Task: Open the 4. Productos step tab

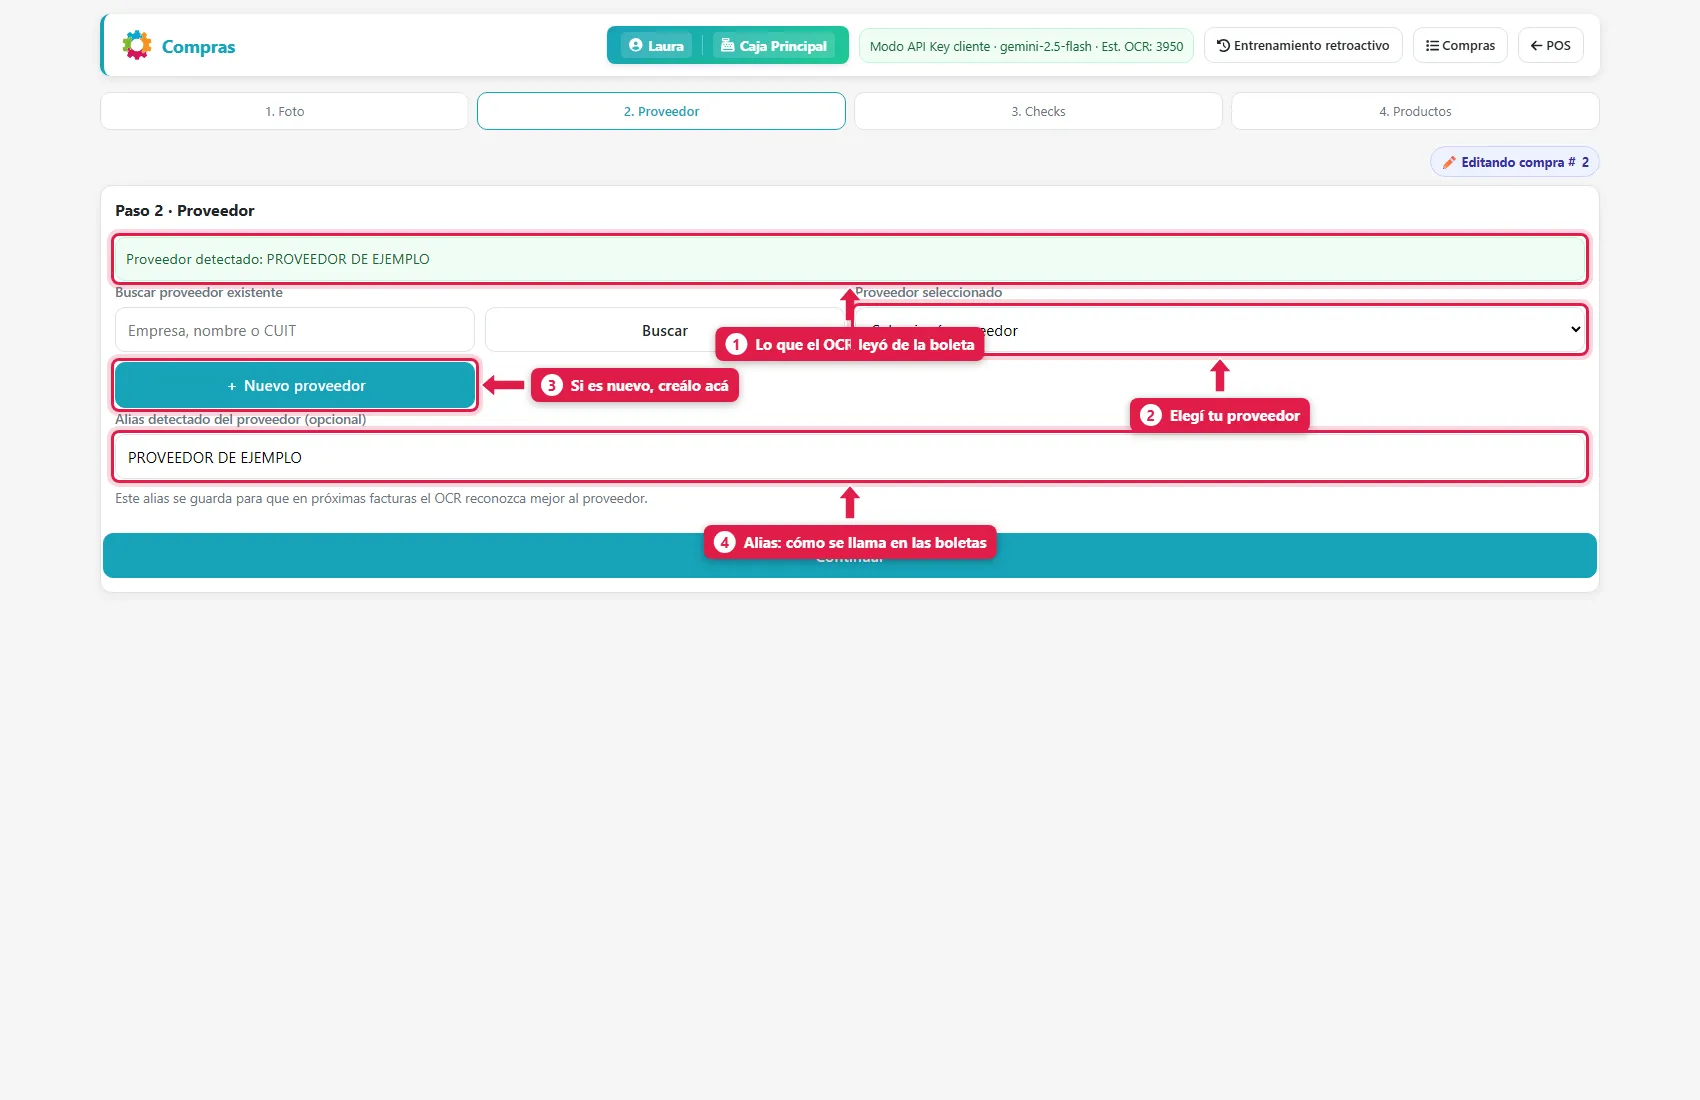Action: [x=1415, y=111]
